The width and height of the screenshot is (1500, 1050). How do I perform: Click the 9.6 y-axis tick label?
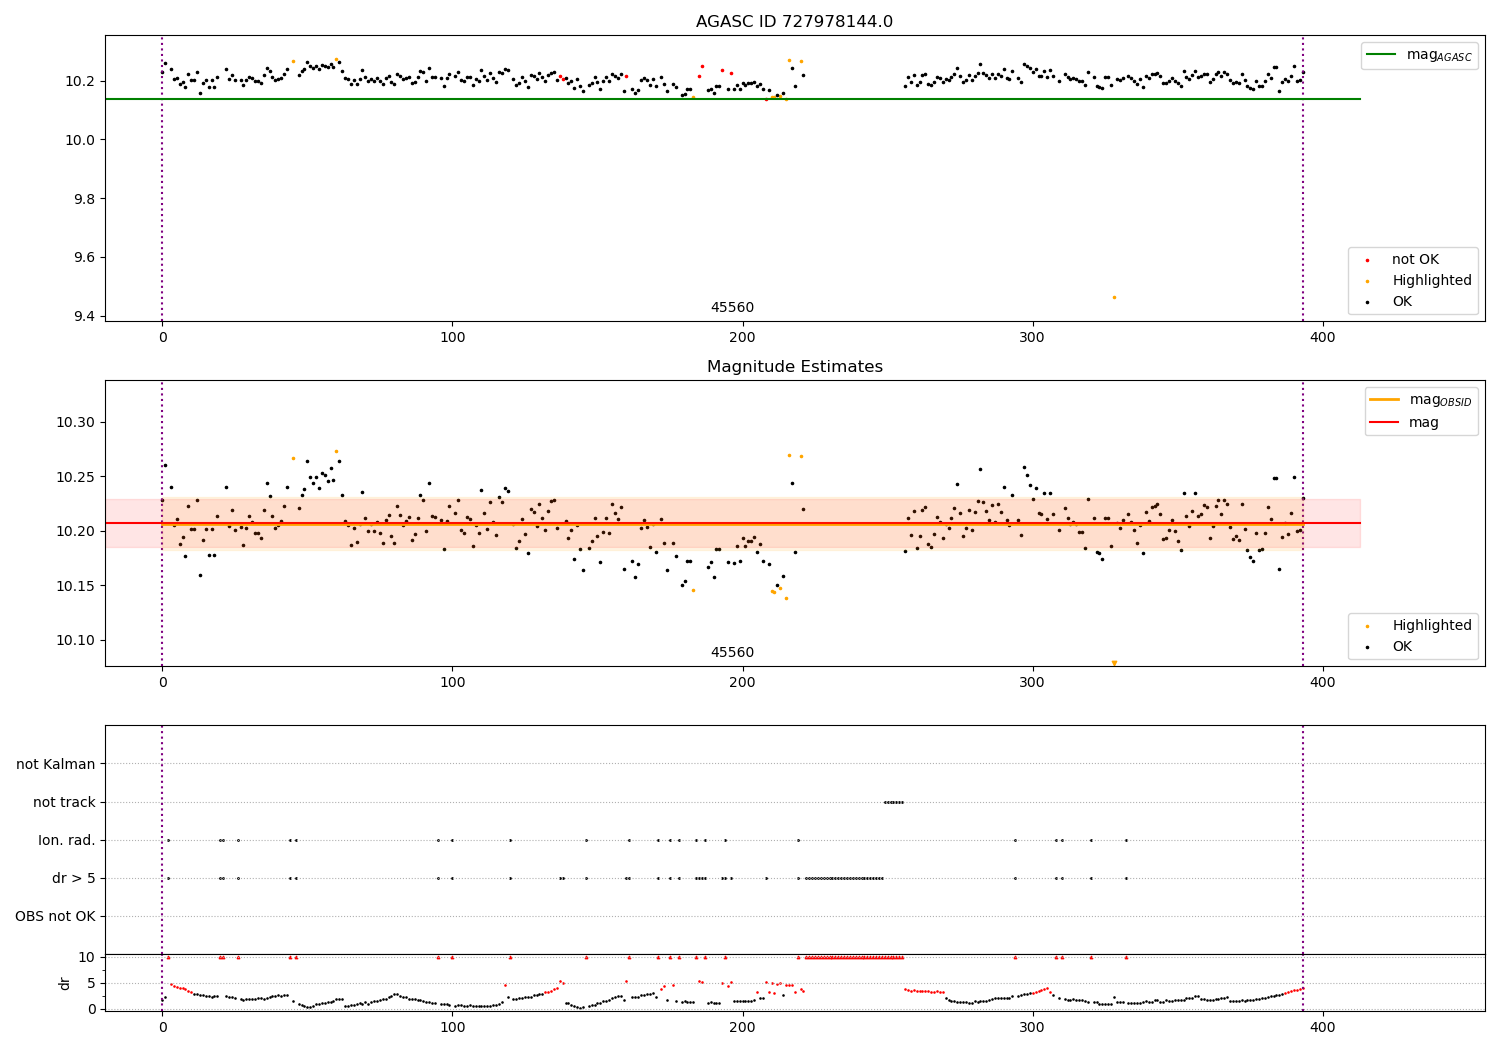tap(85, 258)
